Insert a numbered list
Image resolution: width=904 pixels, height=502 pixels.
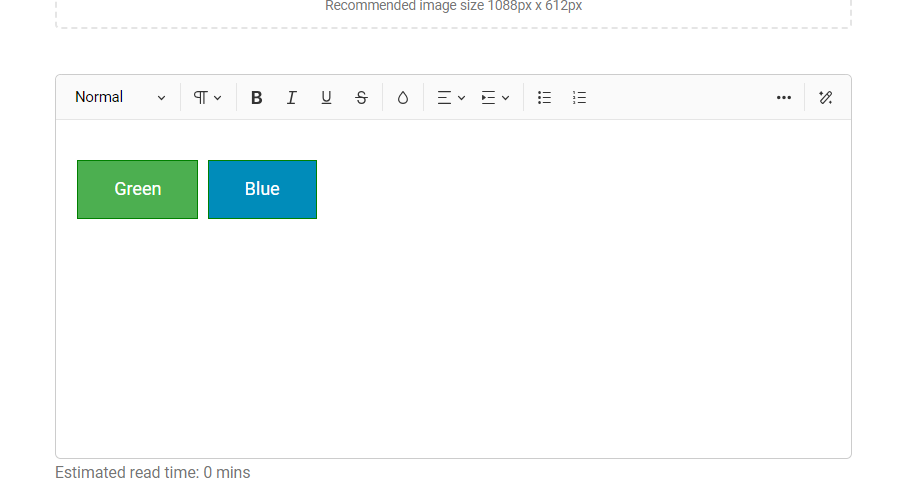579,97
